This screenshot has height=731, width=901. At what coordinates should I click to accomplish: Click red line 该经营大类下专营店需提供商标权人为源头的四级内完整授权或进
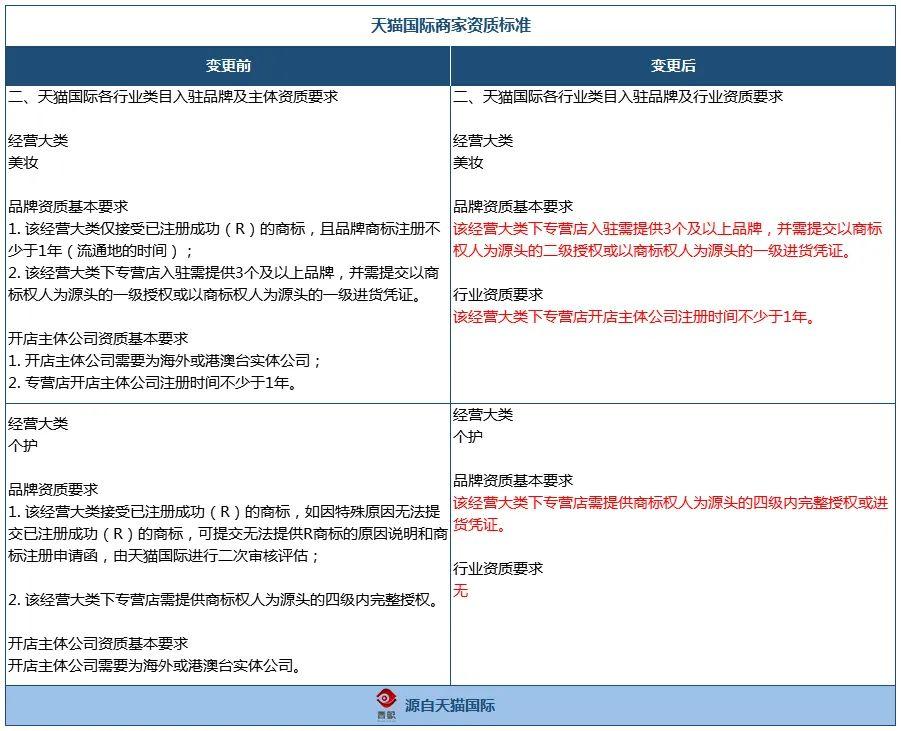[x=671, y=503]
